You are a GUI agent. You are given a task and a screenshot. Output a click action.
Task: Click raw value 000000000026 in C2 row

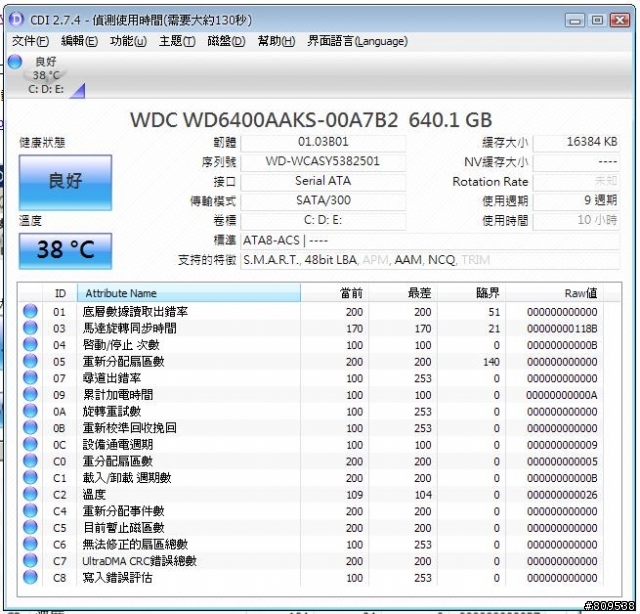(562, 495)
